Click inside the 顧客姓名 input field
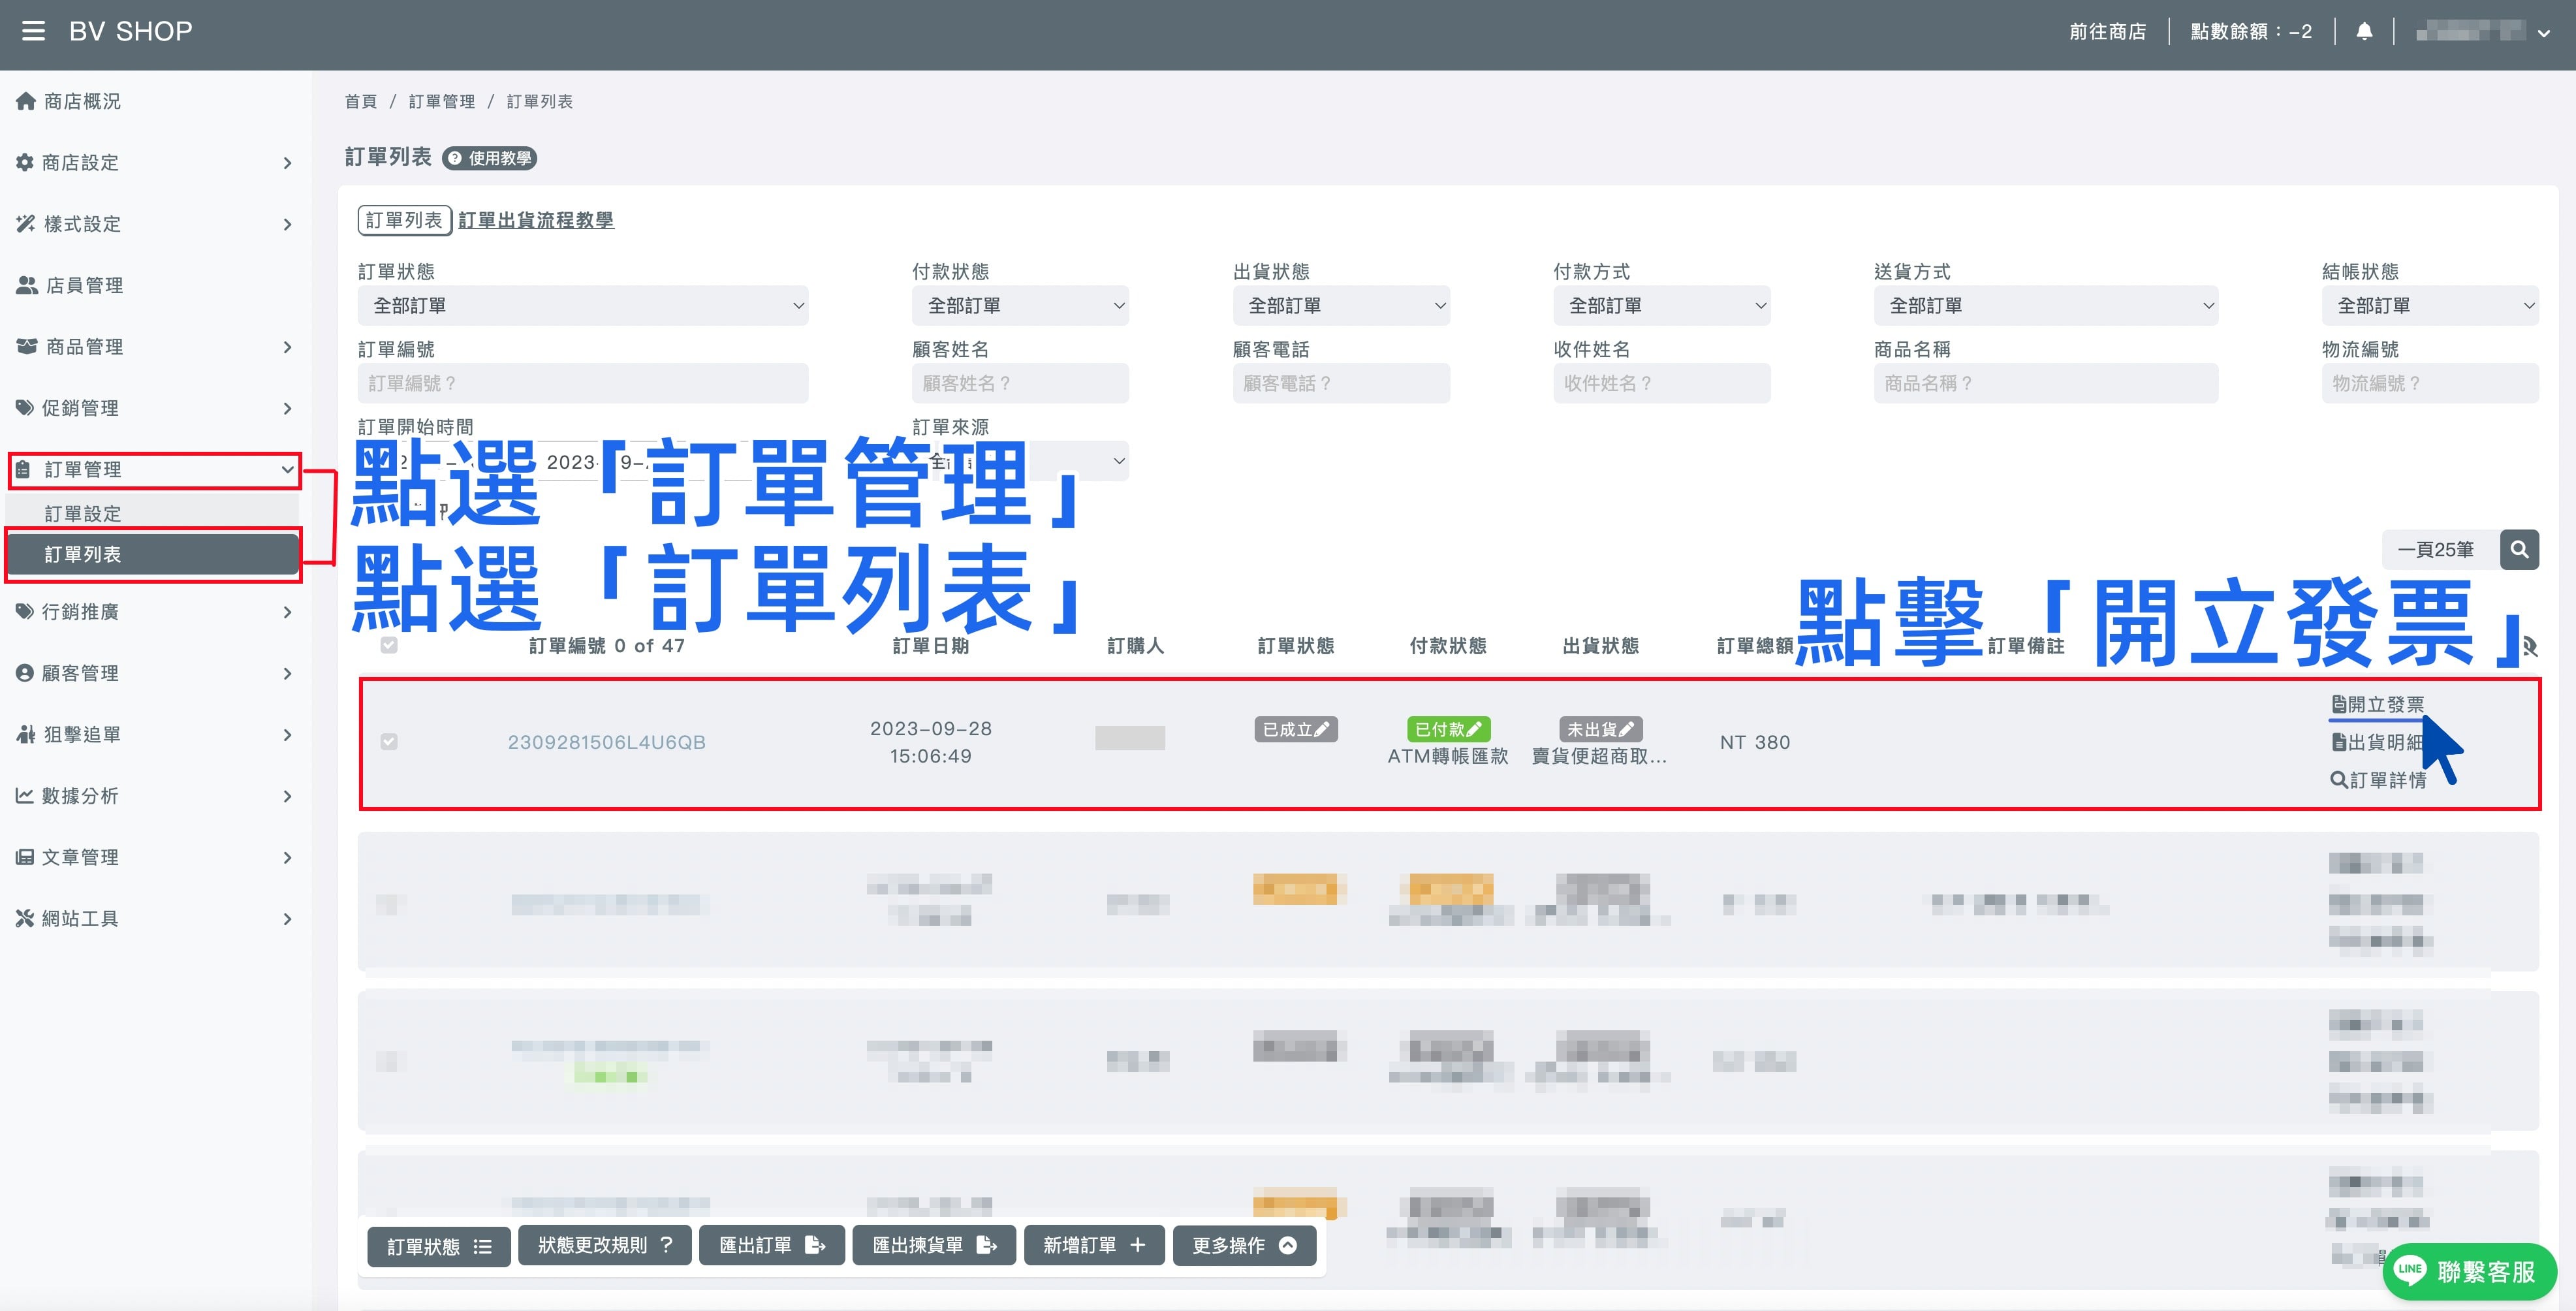 pyautogui.click(x=1021, y=383)
